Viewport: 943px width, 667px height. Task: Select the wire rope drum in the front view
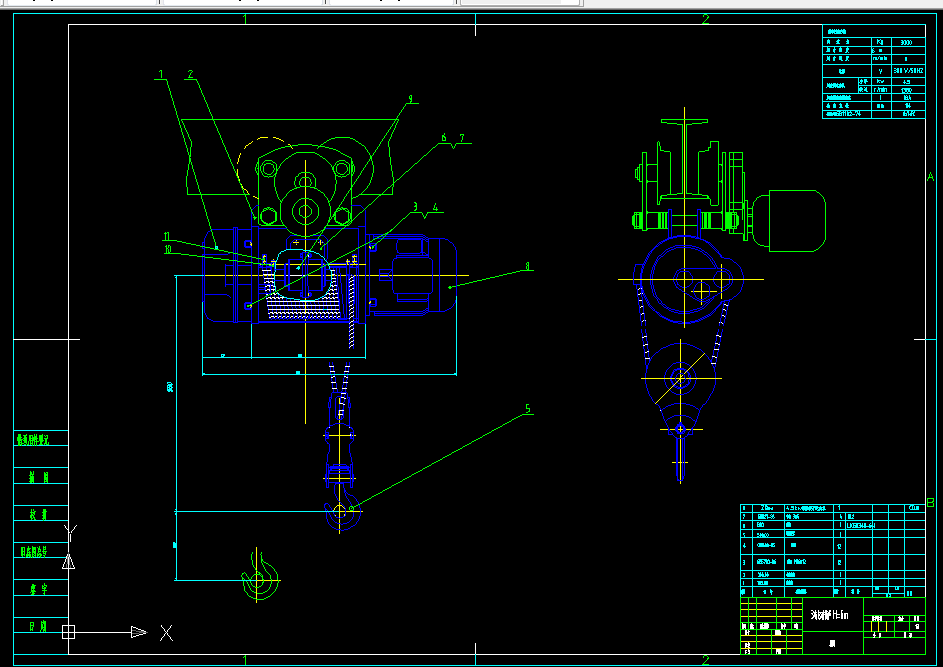[306, 292]
